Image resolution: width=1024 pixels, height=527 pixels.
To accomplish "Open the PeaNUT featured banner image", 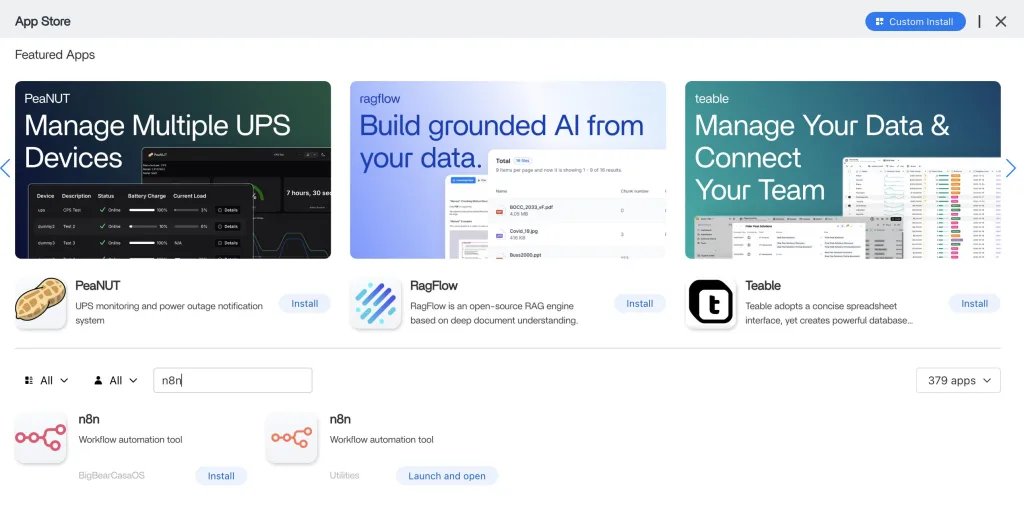I will coord(173,170).
